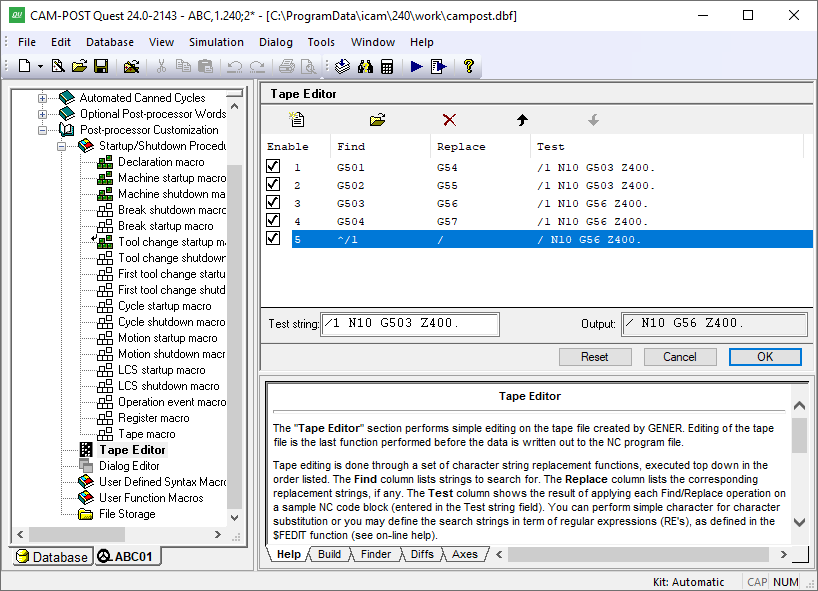
Task: Select the Tape macro item
Action: coord(147,434)
